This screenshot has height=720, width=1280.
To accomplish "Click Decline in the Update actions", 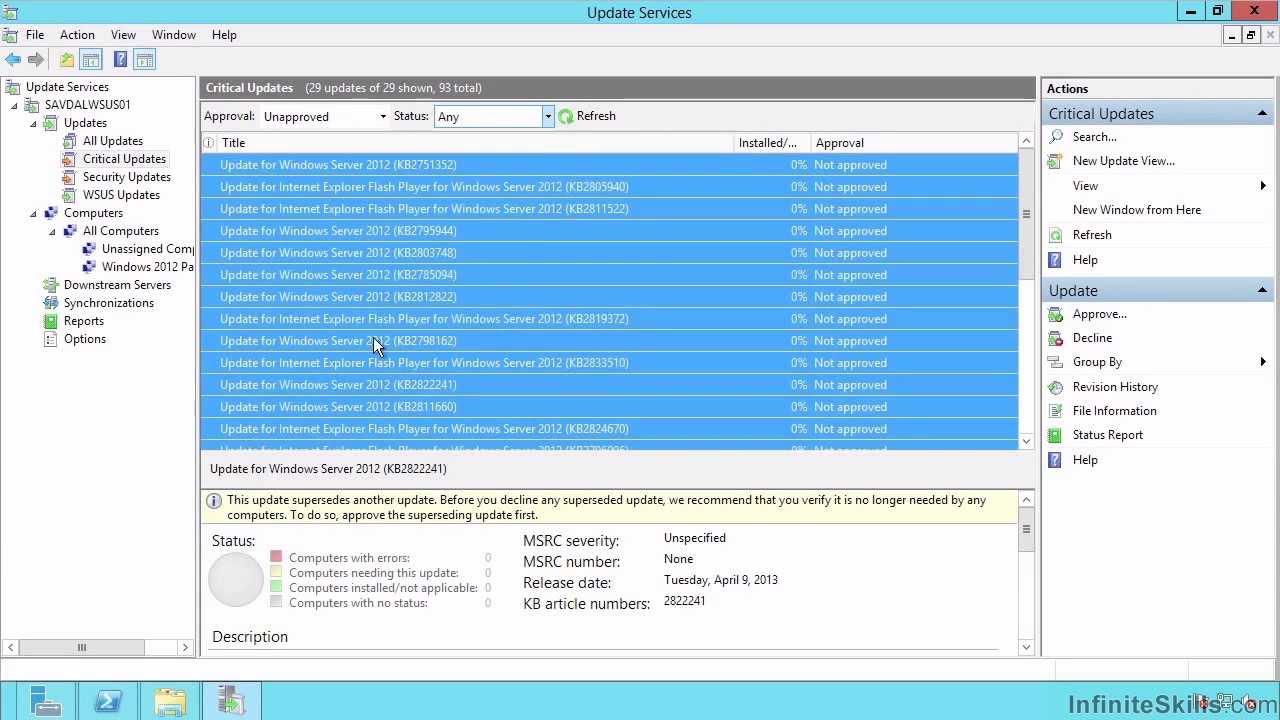I will tap(1092, 338).
